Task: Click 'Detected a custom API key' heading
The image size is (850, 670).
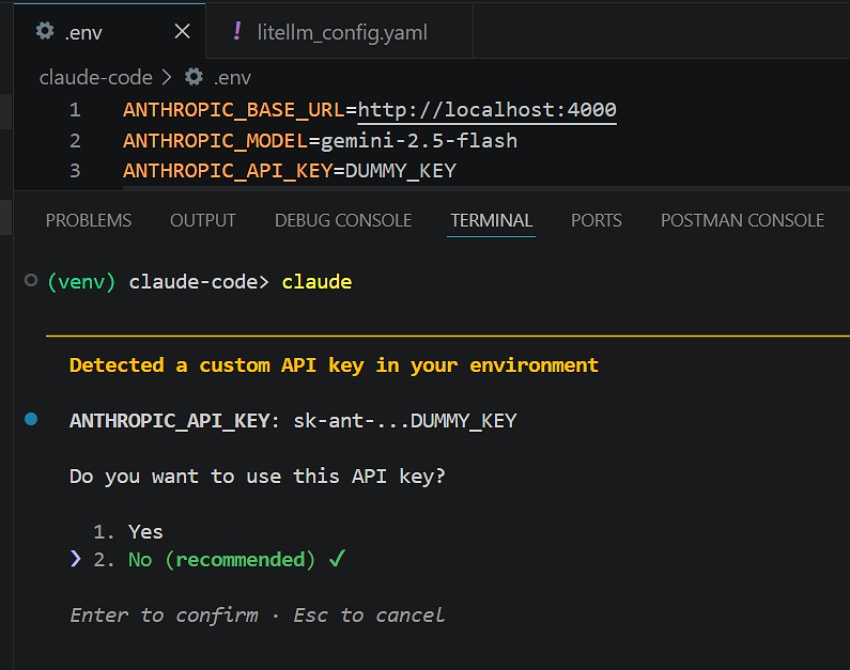Action: coord(334,365)
